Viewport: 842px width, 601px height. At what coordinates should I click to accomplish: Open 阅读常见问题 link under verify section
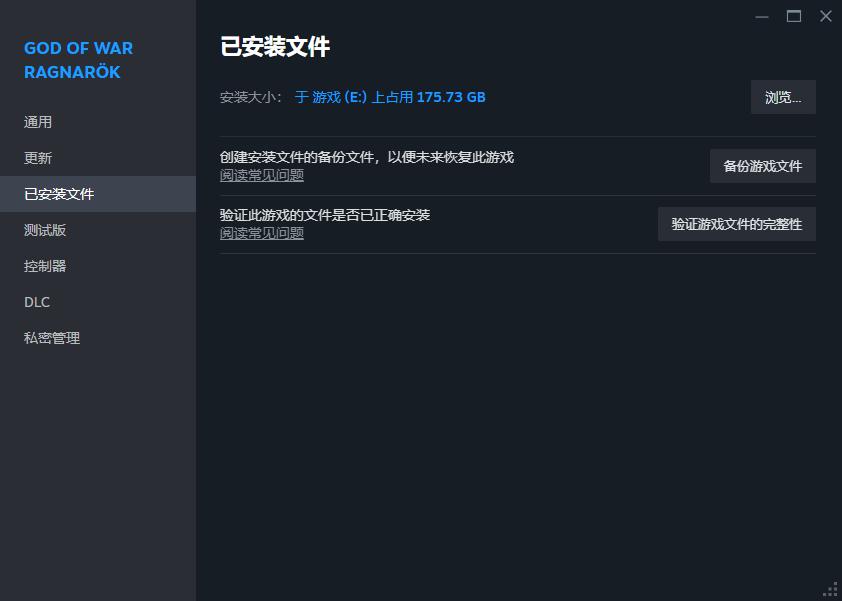[262, 233]
